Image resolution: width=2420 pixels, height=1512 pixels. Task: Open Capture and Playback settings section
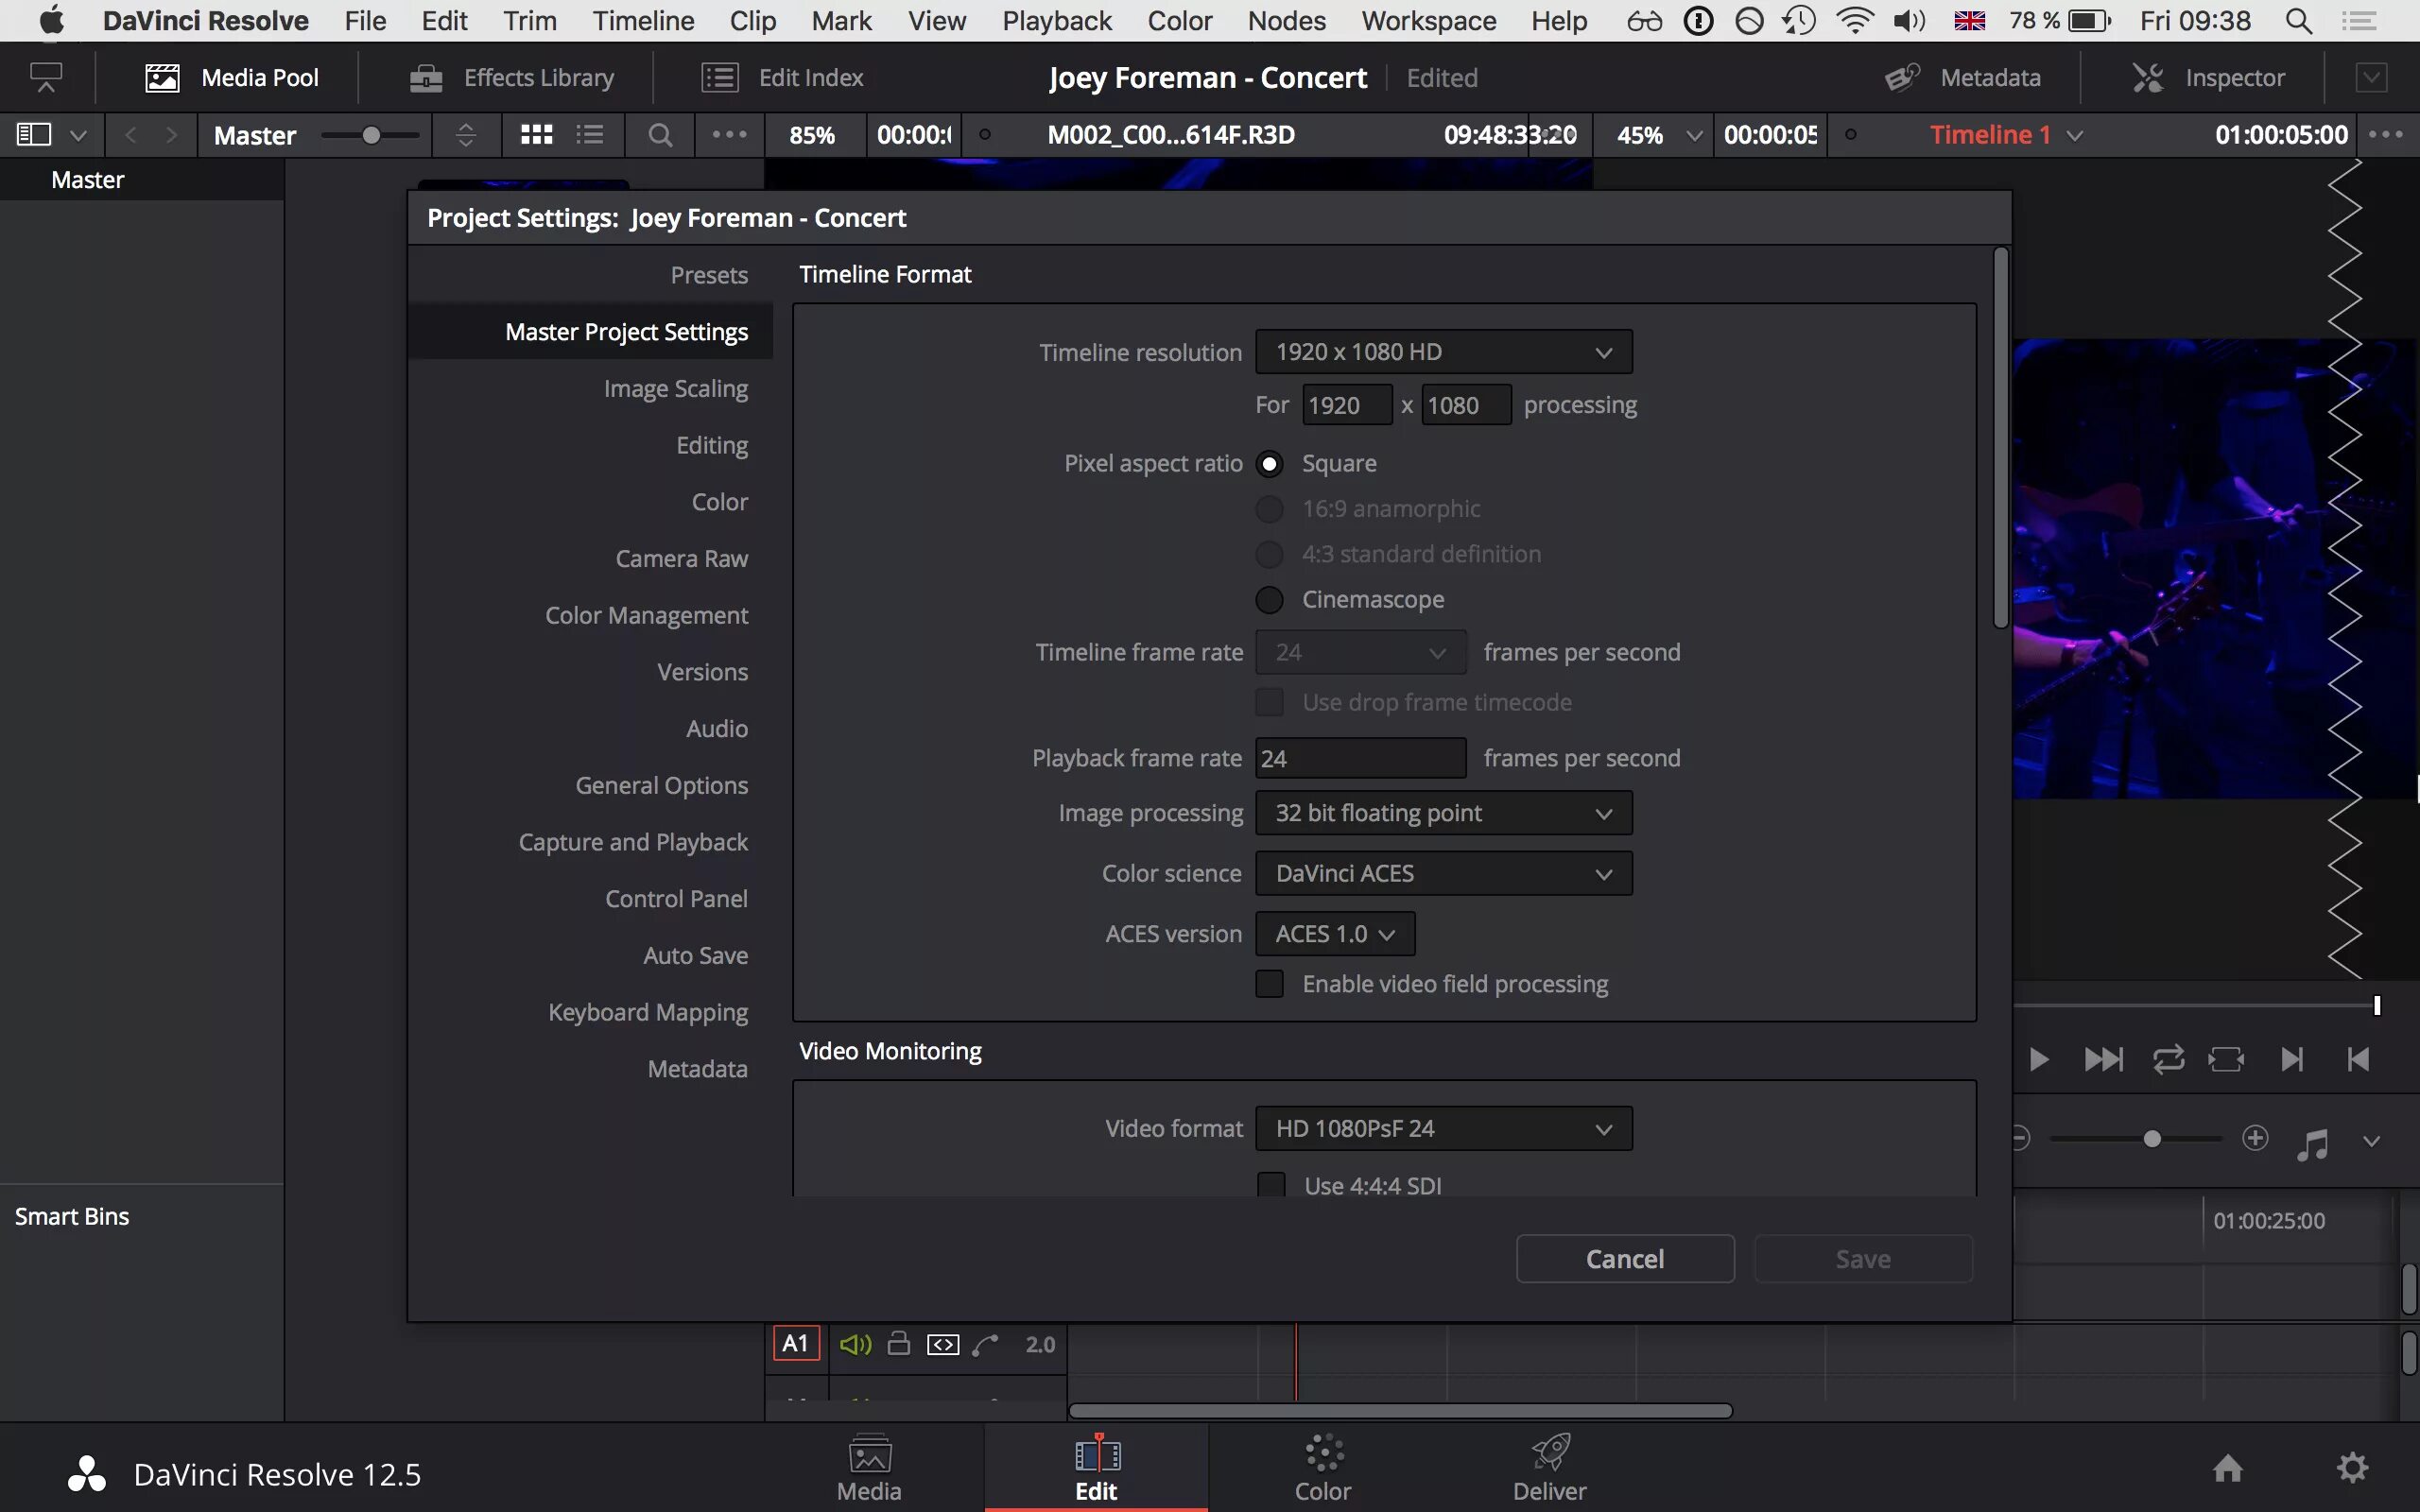click(x=633, y=843)
